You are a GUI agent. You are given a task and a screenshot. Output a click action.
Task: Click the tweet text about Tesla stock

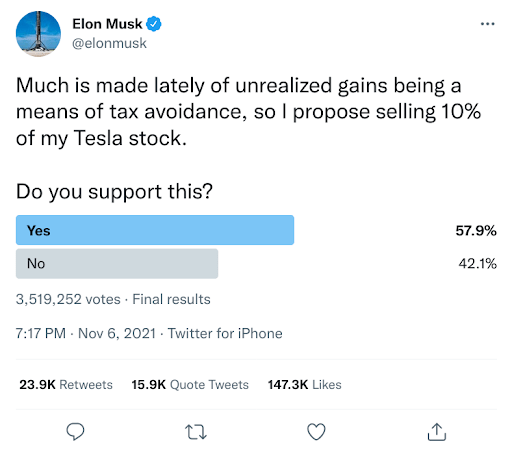pos(248,112)
